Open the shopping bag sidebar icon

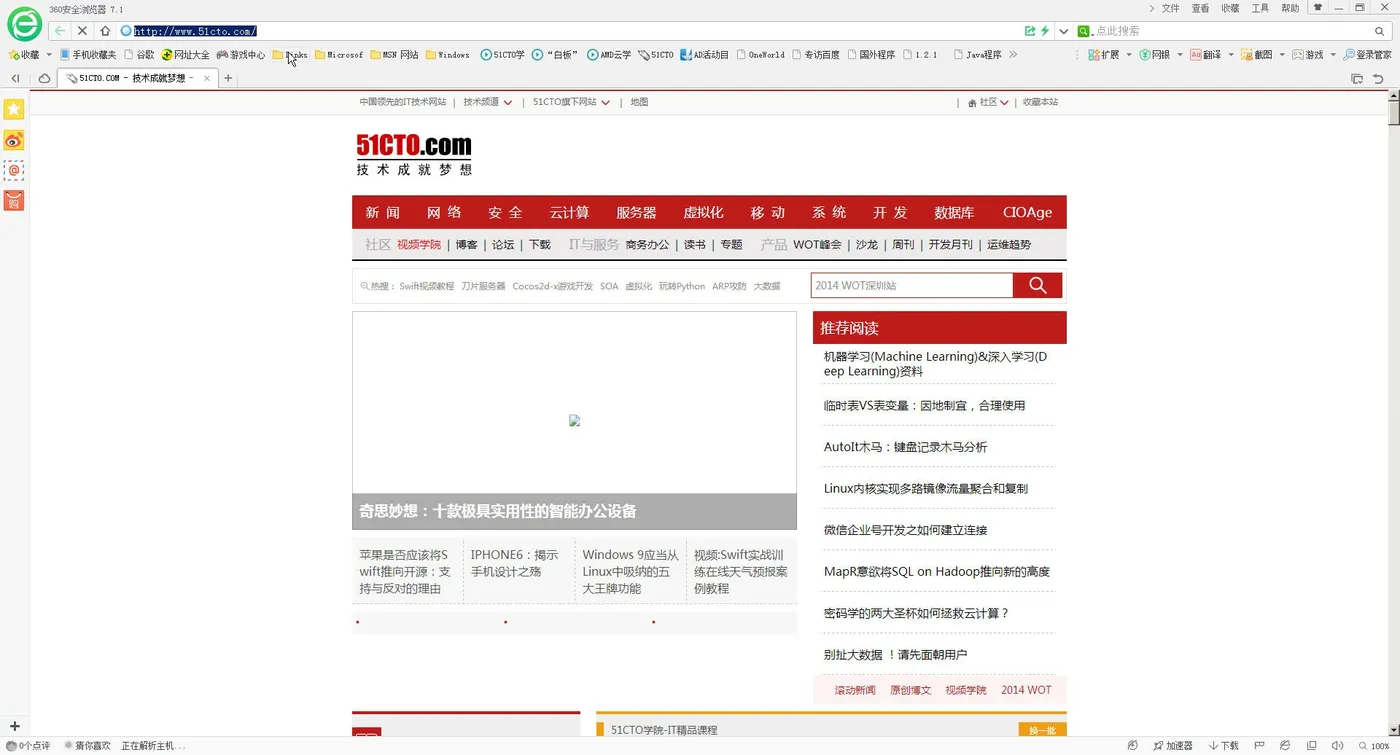pos(14,200)
